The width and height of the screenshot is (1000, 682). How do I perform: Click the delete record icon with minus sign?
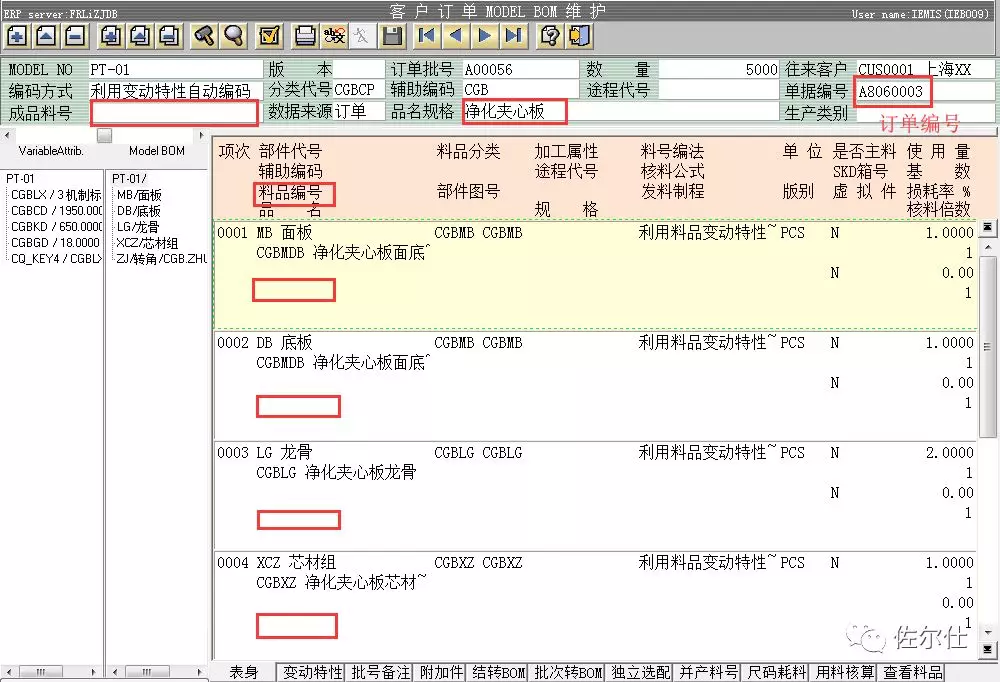tap(75, 36)
